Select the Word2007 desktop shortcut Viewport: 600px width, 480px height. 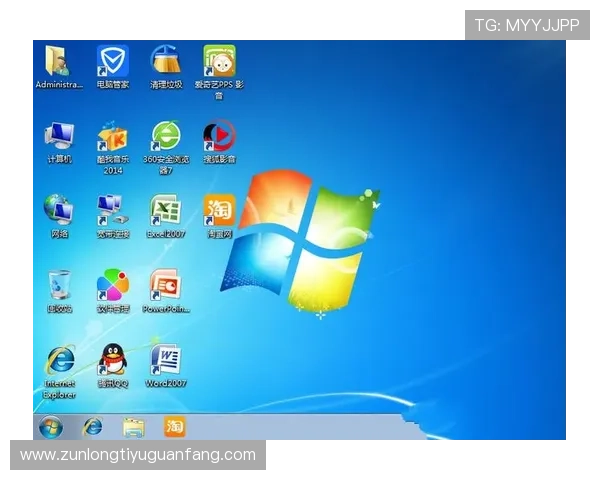pyautogui.click(x=165, y=360)
